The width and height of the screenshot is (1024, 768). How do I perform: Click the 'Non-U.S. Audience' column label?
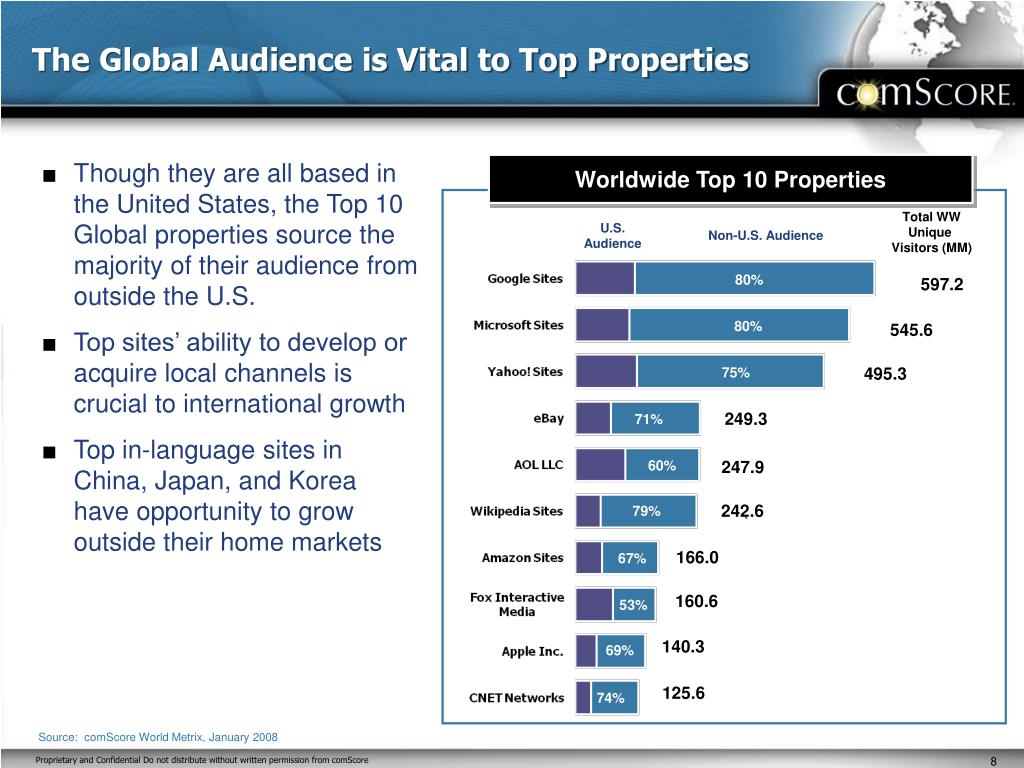click(765, 236)
